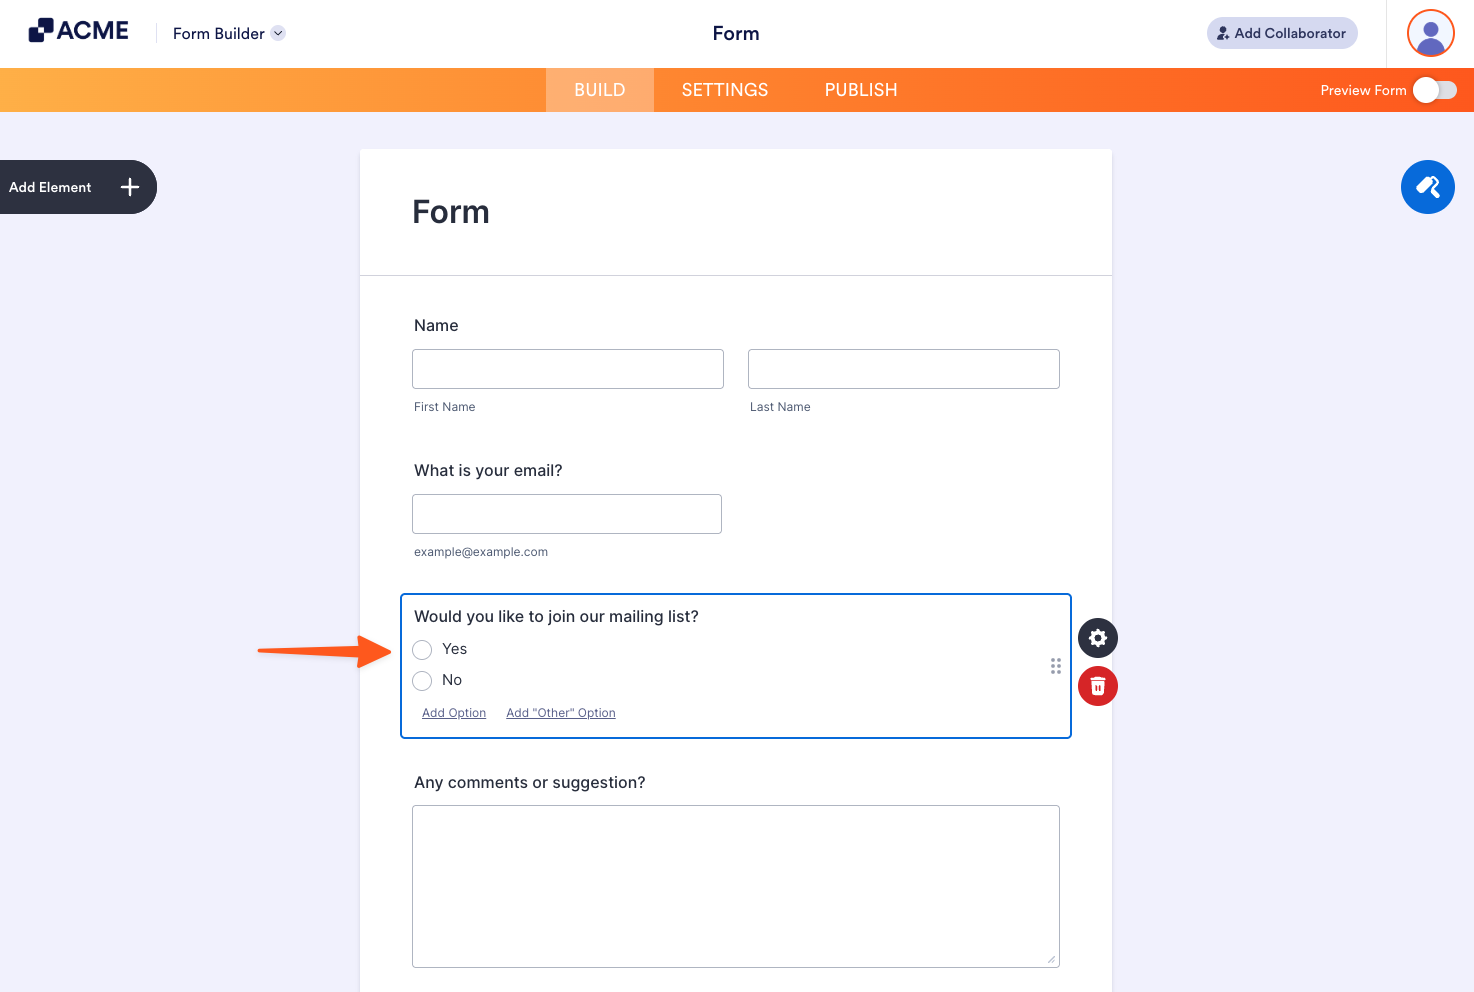The image size is (1474, 992).
Task: Delete the mailing list question via trash icon
Action: pyautogui.click(x=1097, y=686)
